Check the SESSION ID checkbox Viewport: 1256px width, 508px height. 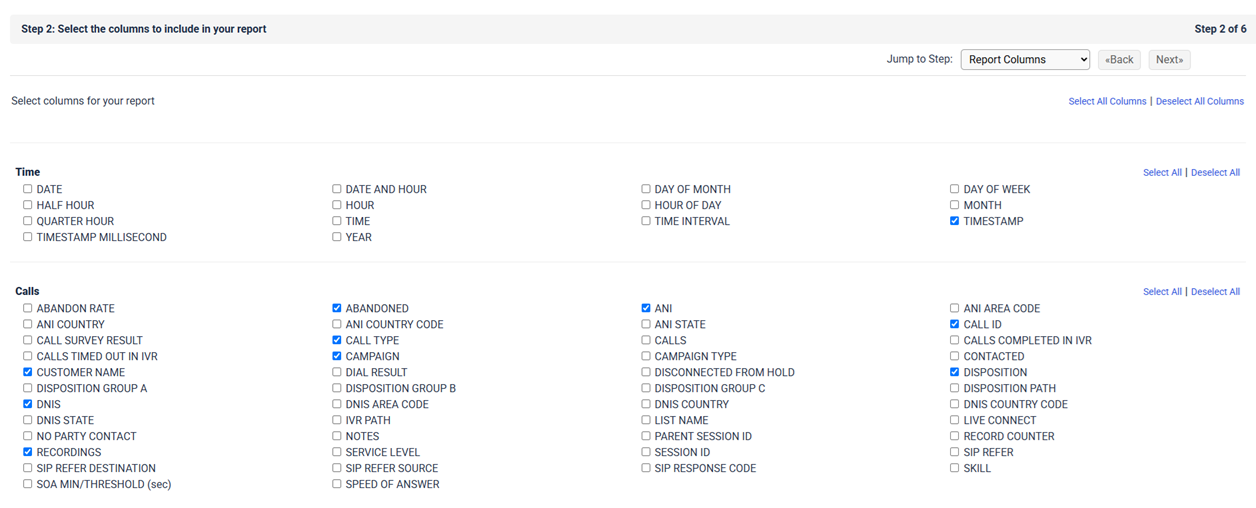tap(646, 452)
